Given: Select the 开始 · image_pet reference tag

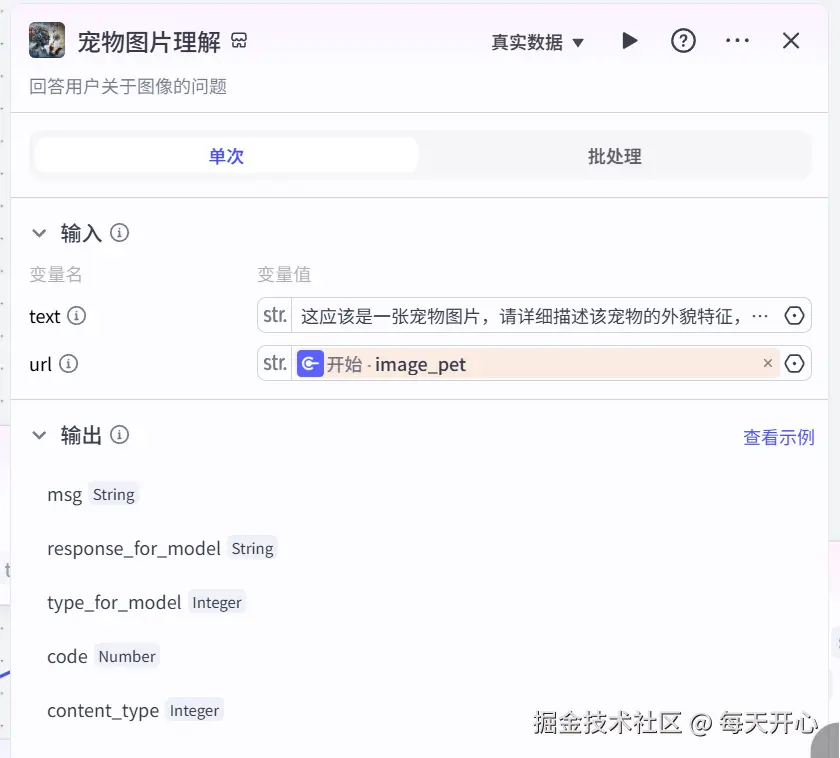Looking at the screenshot, I should coord(537,364).
